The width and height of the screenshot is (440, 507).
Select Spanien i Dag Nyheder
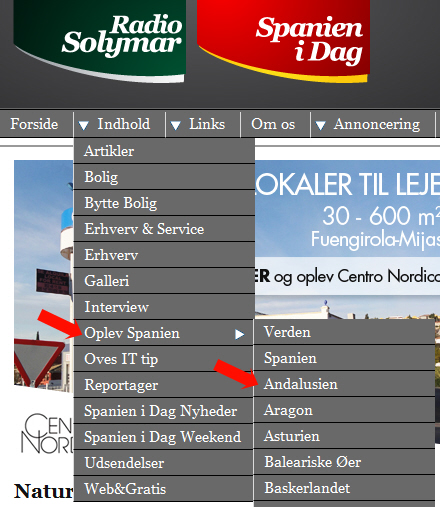(163, 411)
